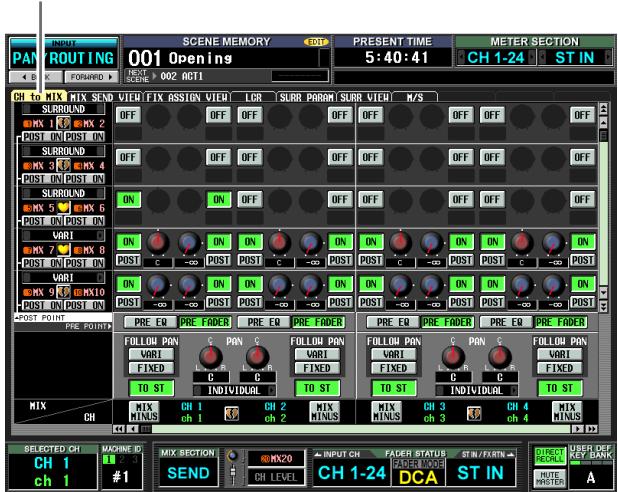The width and height of the screenshot is (618, 492).
Task: Open the M/S tab
Action: point(415,97)
